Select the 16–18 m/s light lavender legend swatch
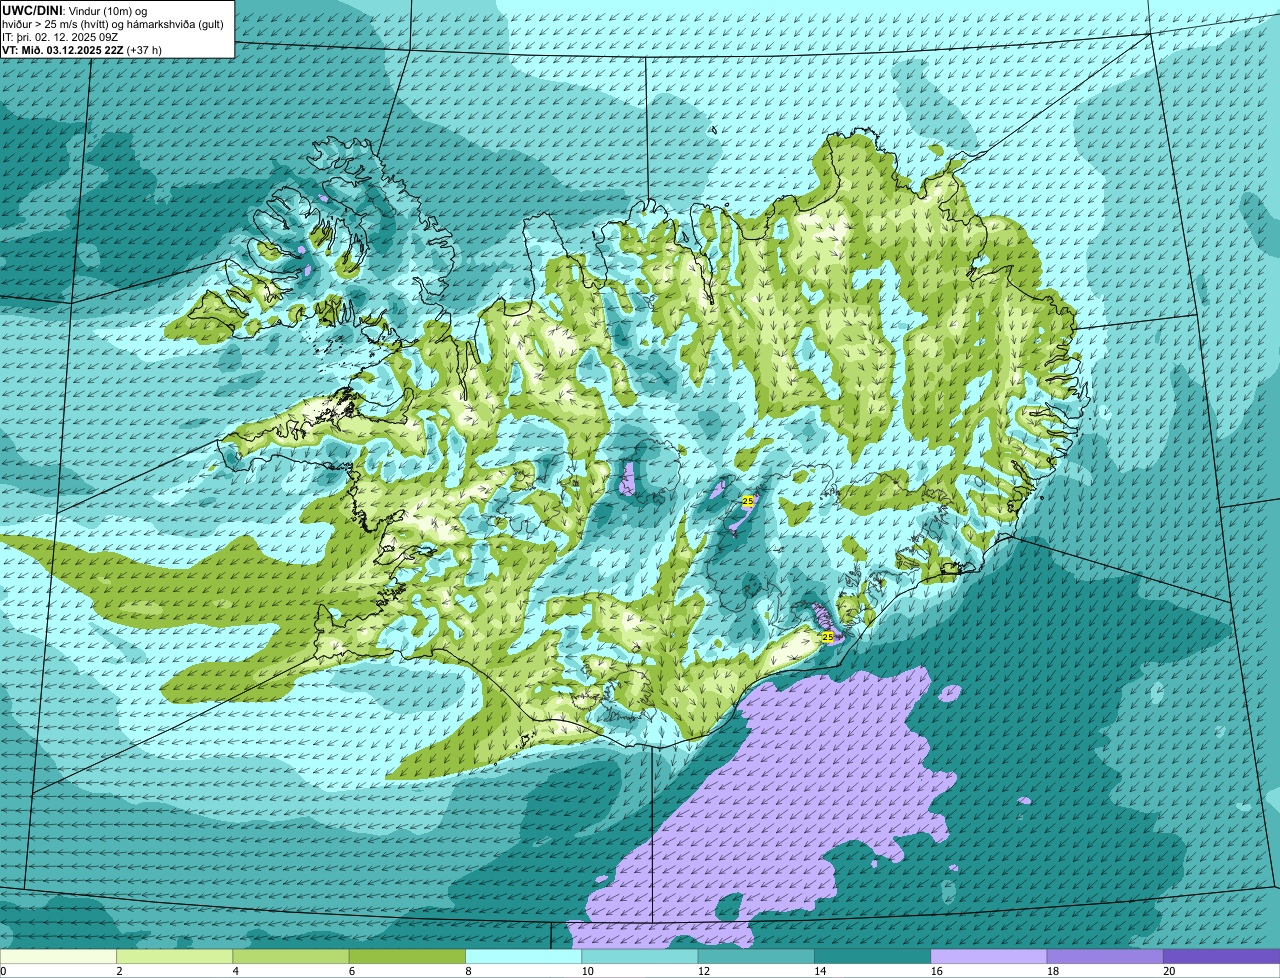The image size is (1280, 978). pyautogui.click(x=989, y=956)
